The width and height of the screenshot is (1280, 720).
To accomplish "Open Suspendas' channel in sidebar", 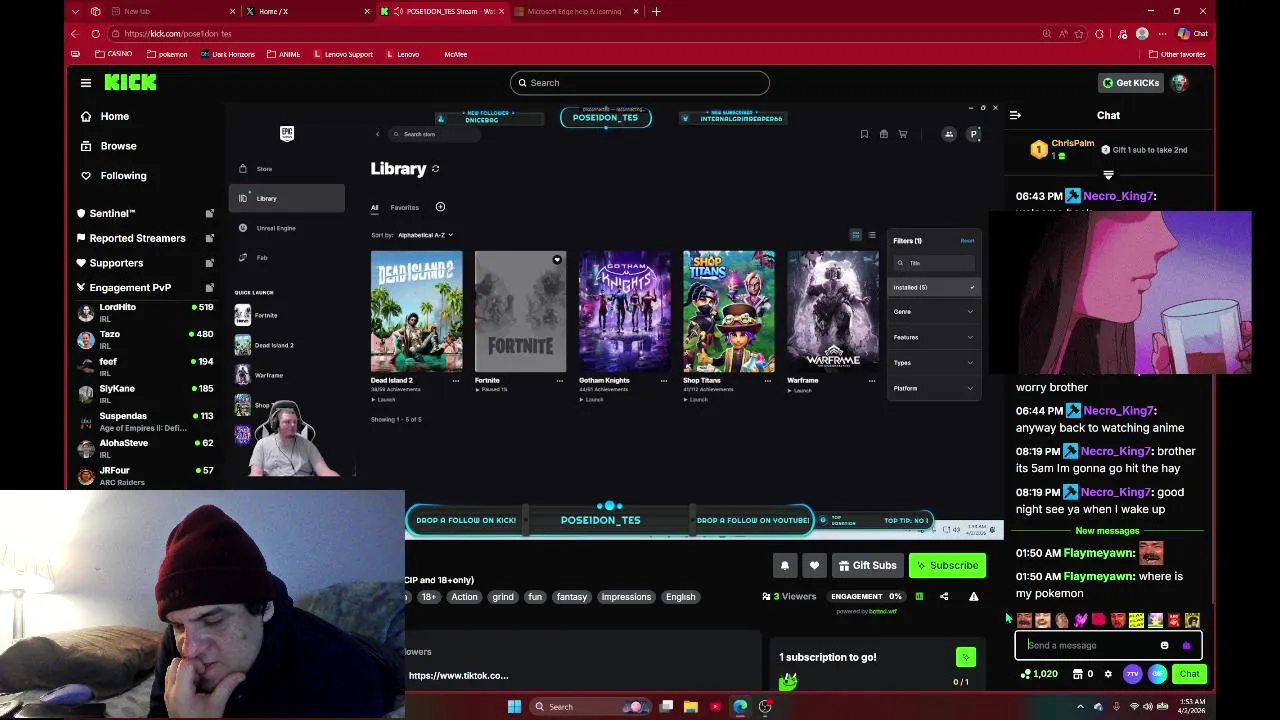I will (x=146, y=421).
